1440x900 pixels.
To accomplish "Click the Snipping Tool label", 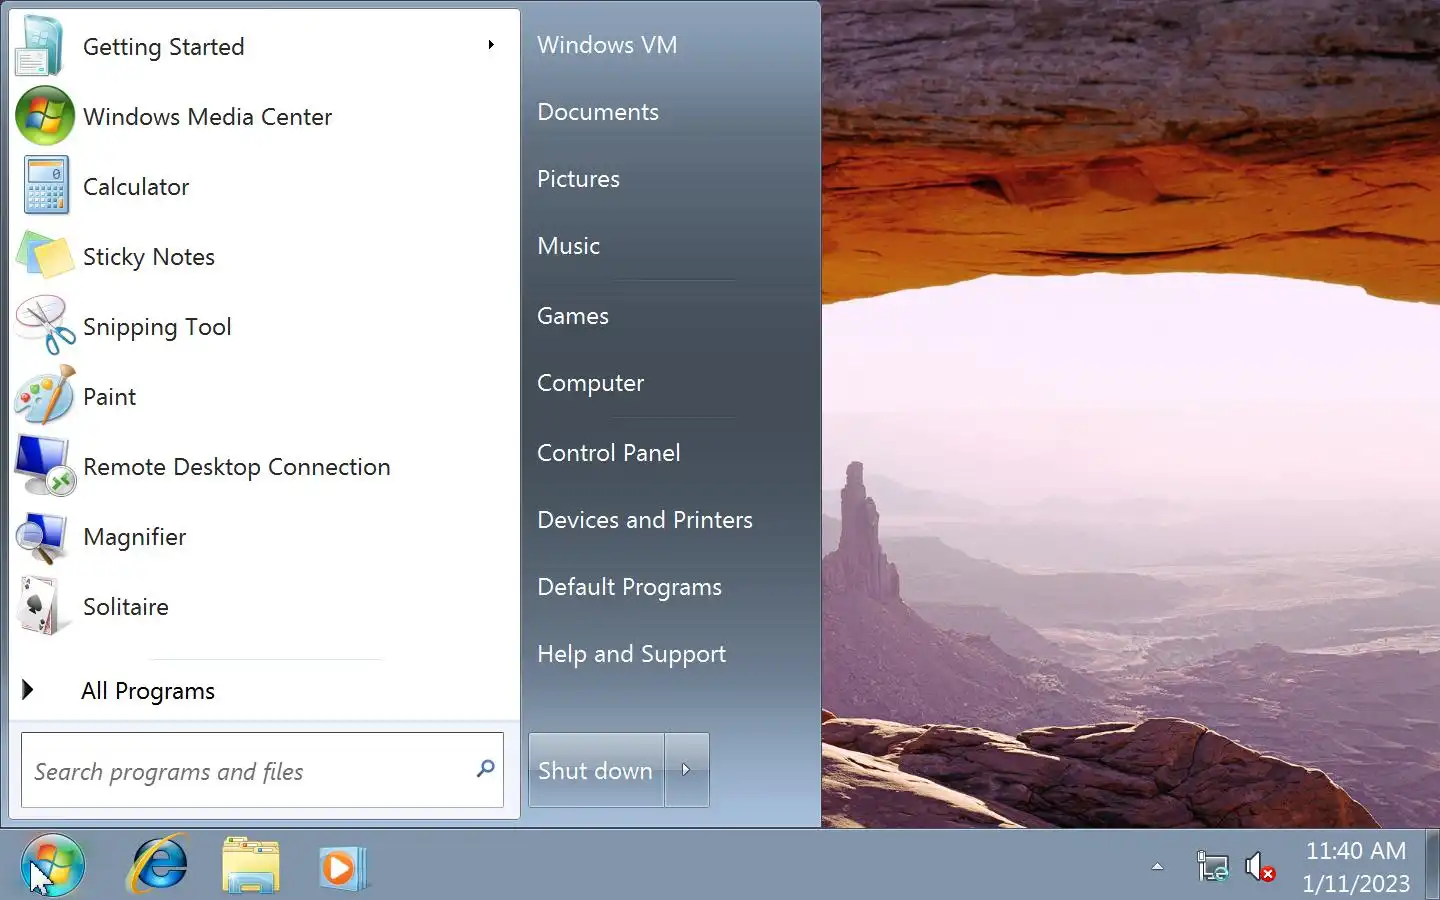I will pos(157,327).
